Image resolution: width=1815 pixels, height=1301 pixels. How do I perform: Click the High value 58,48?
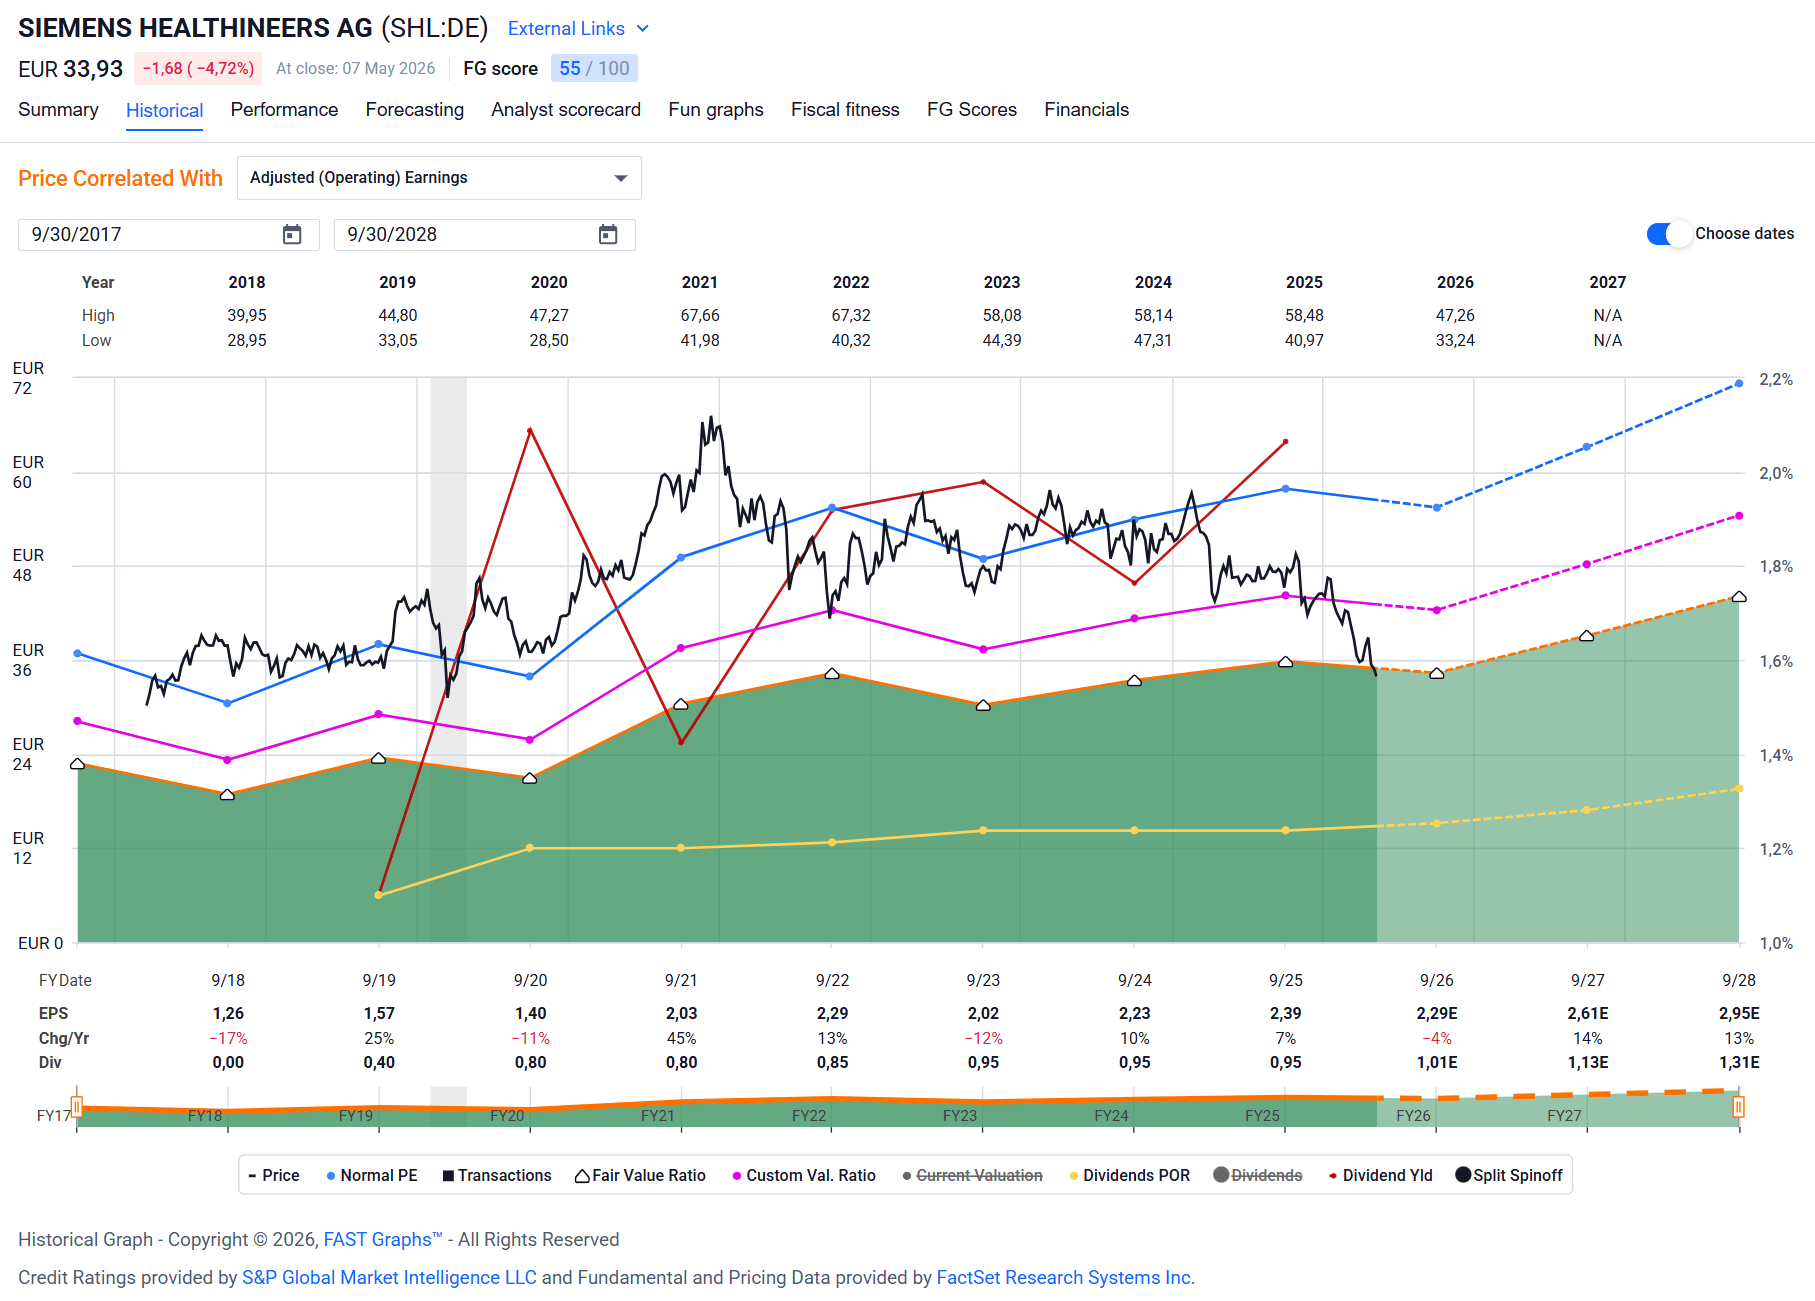[1304, 315]
